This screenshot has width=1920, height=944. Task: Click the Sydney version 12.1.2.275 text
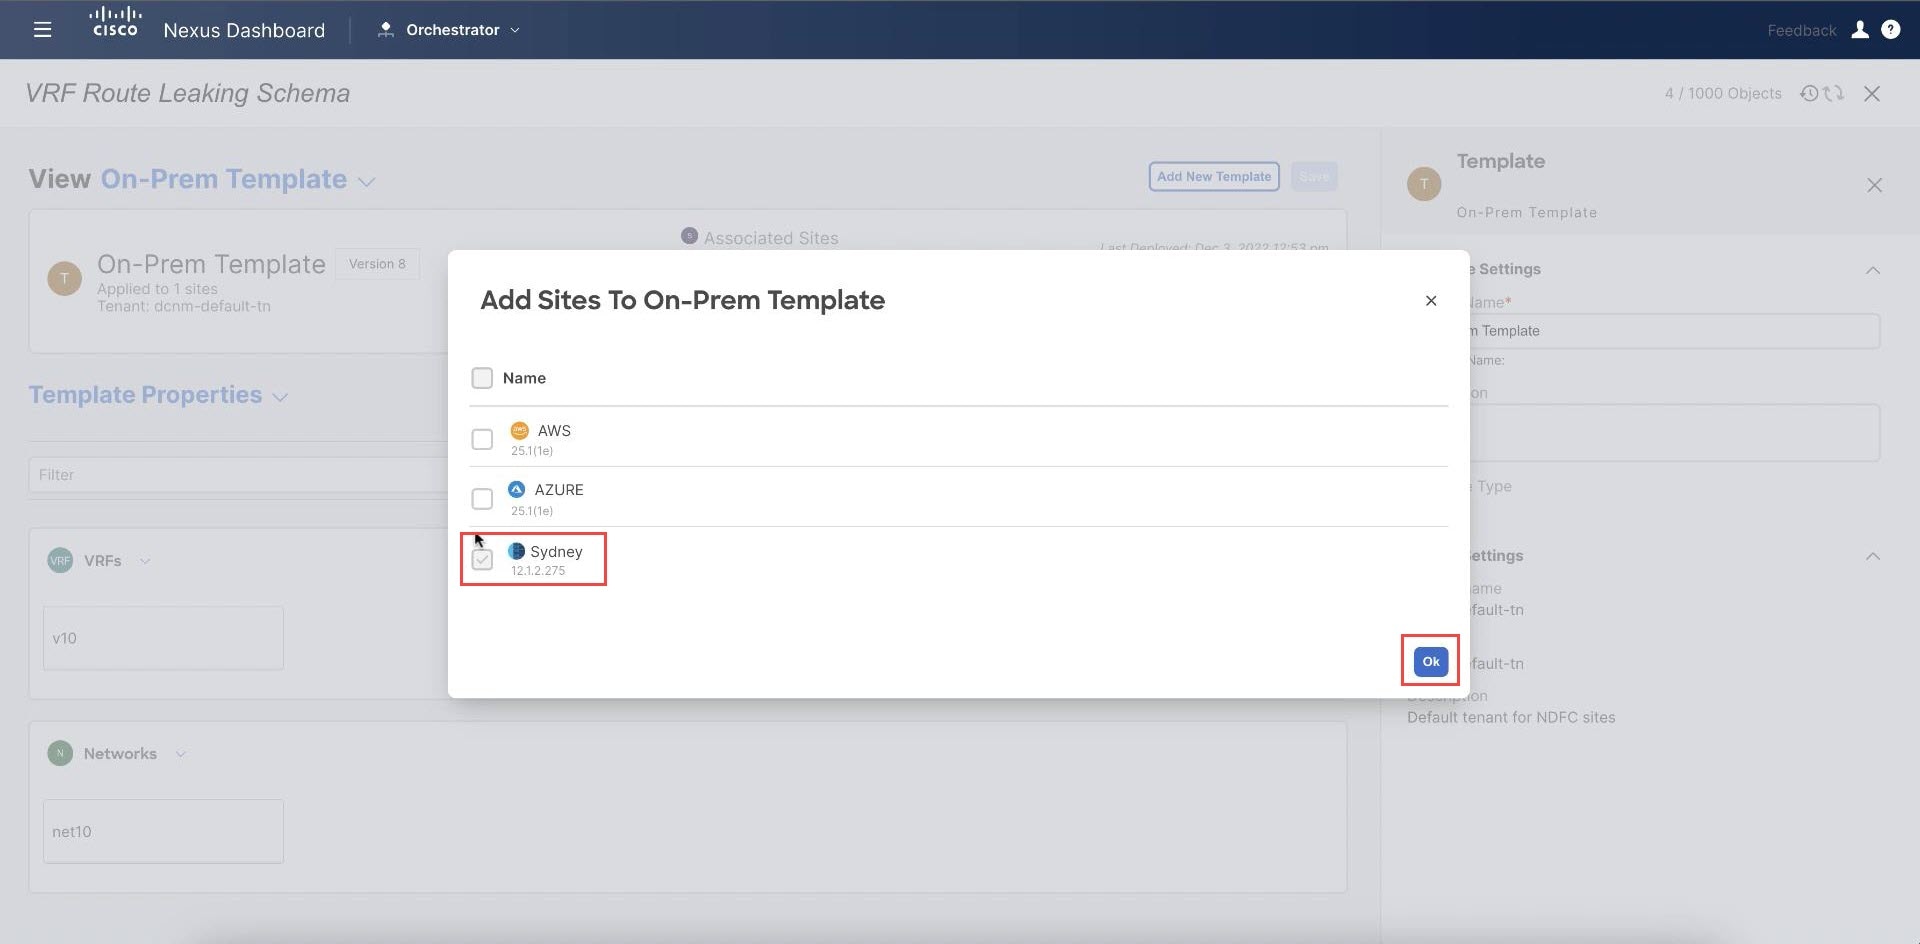click(538, 571)
